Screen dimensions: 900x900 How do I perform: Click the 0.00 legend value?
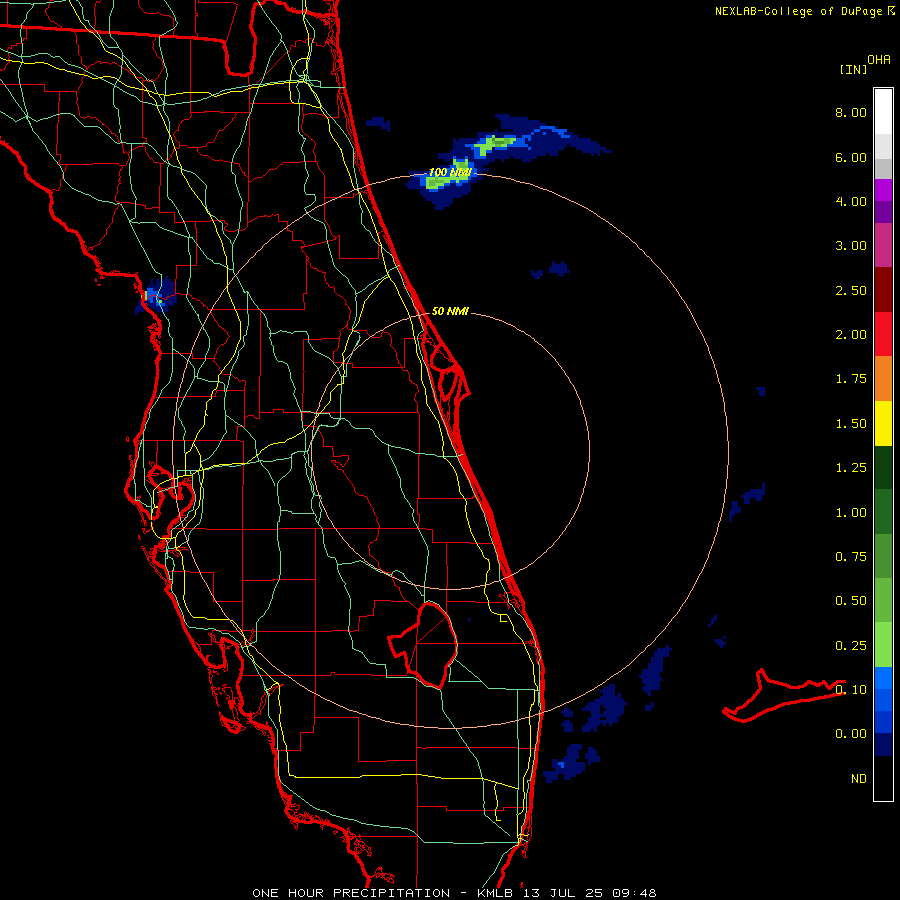click(851, 734)
